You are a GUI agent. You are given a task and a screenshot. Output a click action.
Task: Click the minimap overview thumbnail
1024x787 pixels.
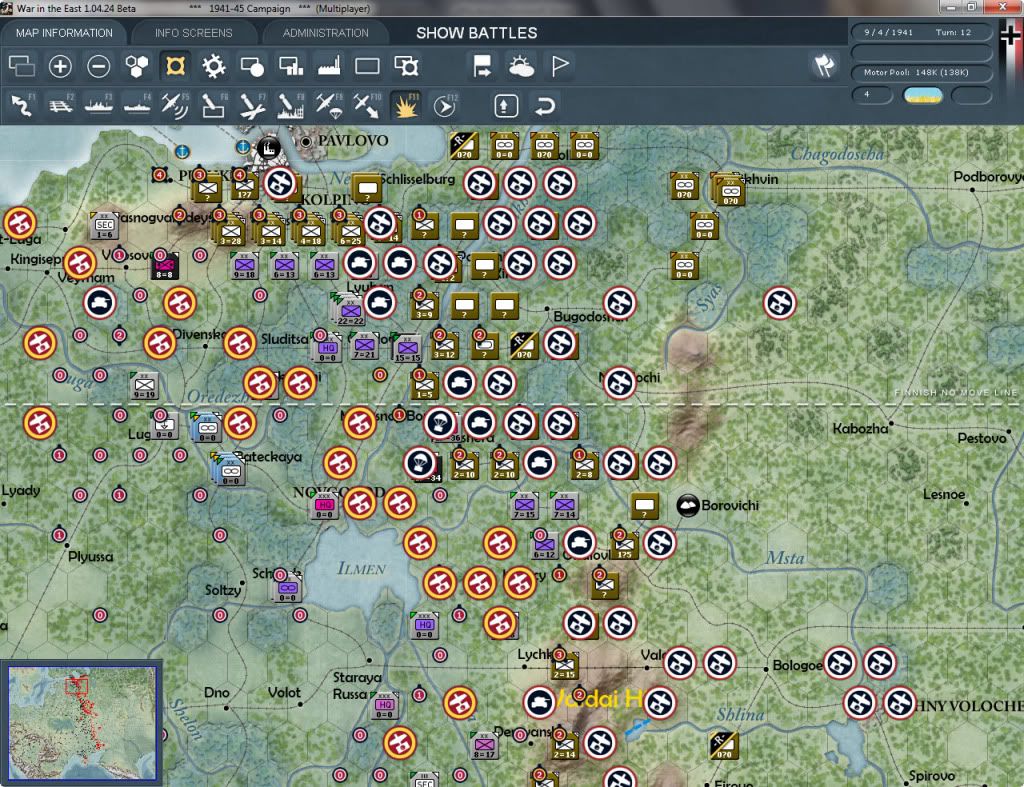(82, 722)
